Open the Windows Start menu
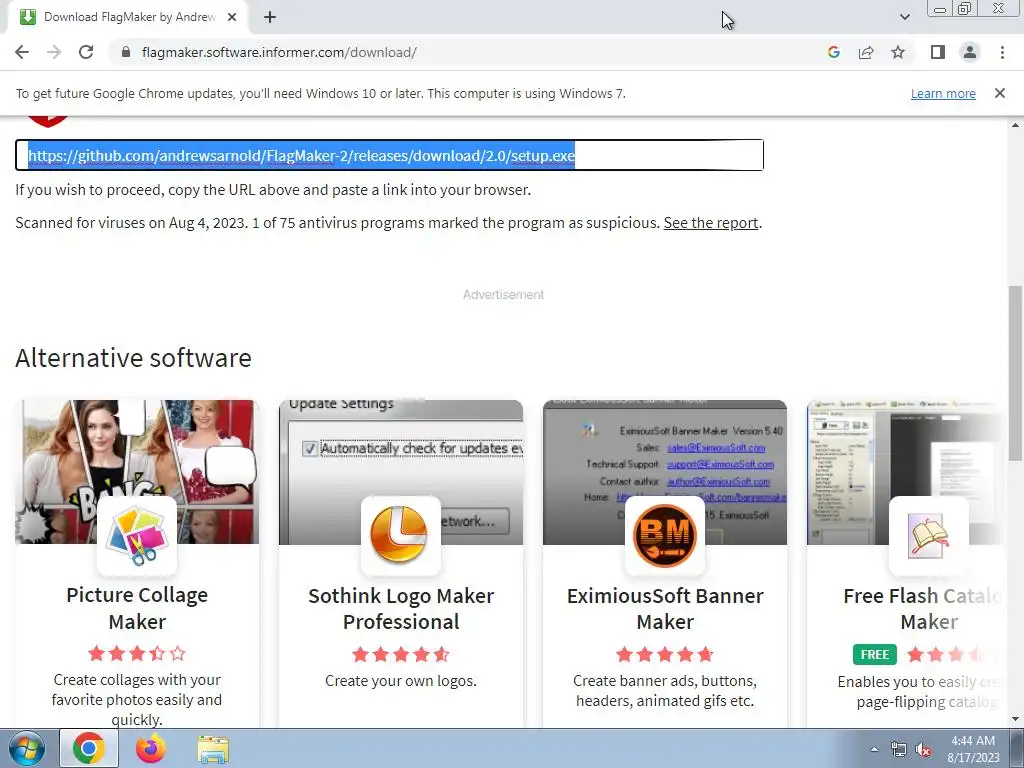1024x768 pixels. click(x=26, y=749)
